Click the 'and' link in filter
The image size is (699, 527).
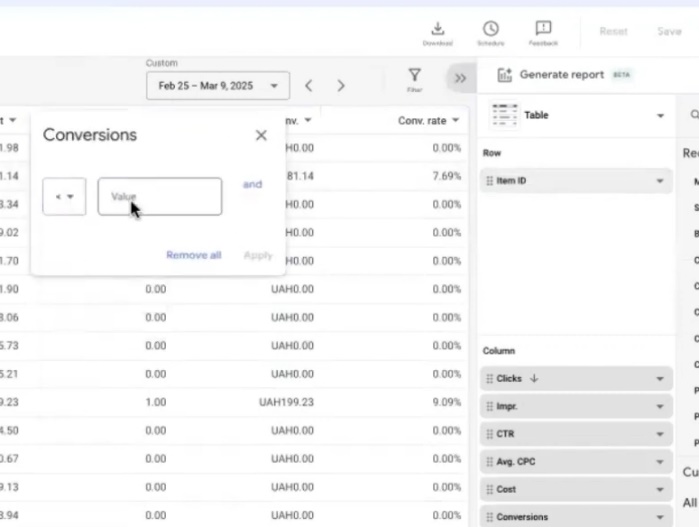(252, 185)
